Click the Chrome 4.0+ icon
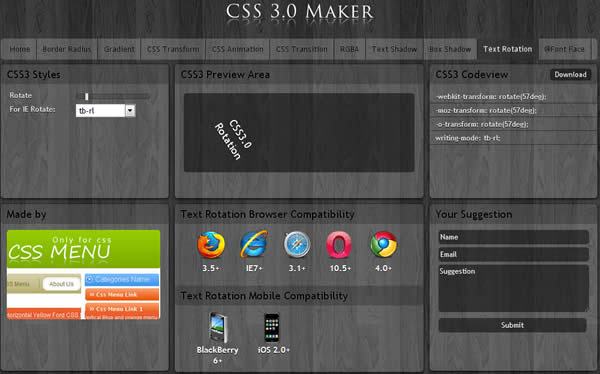The image size is (600, 374). pyautogui.click(x=383, y=244)
